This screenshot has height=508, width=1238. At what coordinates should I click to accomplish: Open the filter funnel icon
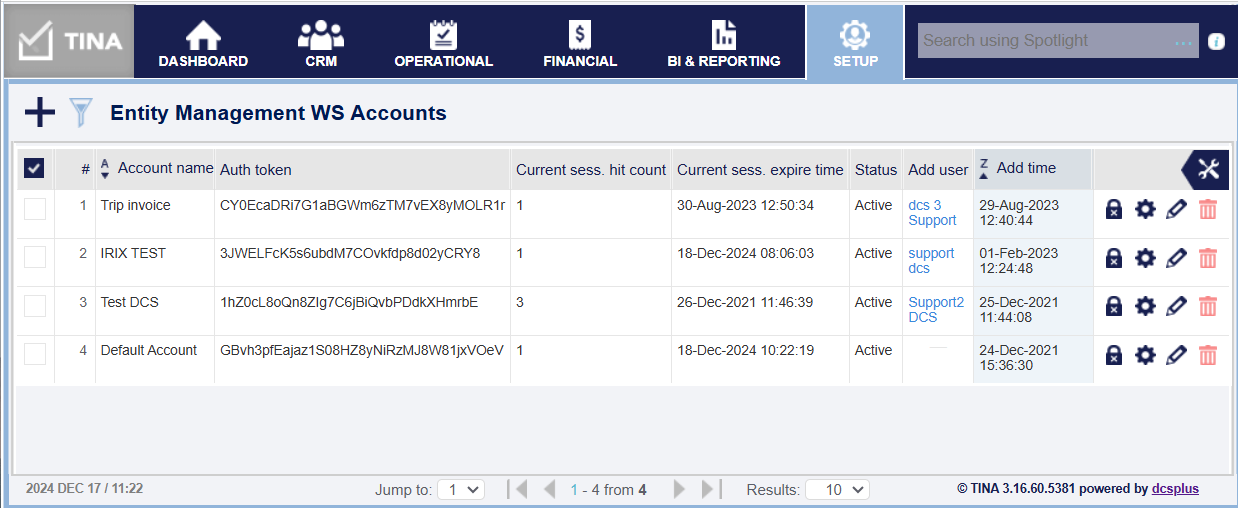(x=81, y=112)
